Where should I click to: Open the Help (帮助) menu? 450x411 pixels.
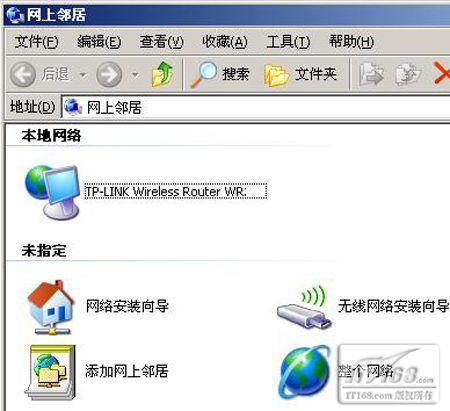point(351,42)
